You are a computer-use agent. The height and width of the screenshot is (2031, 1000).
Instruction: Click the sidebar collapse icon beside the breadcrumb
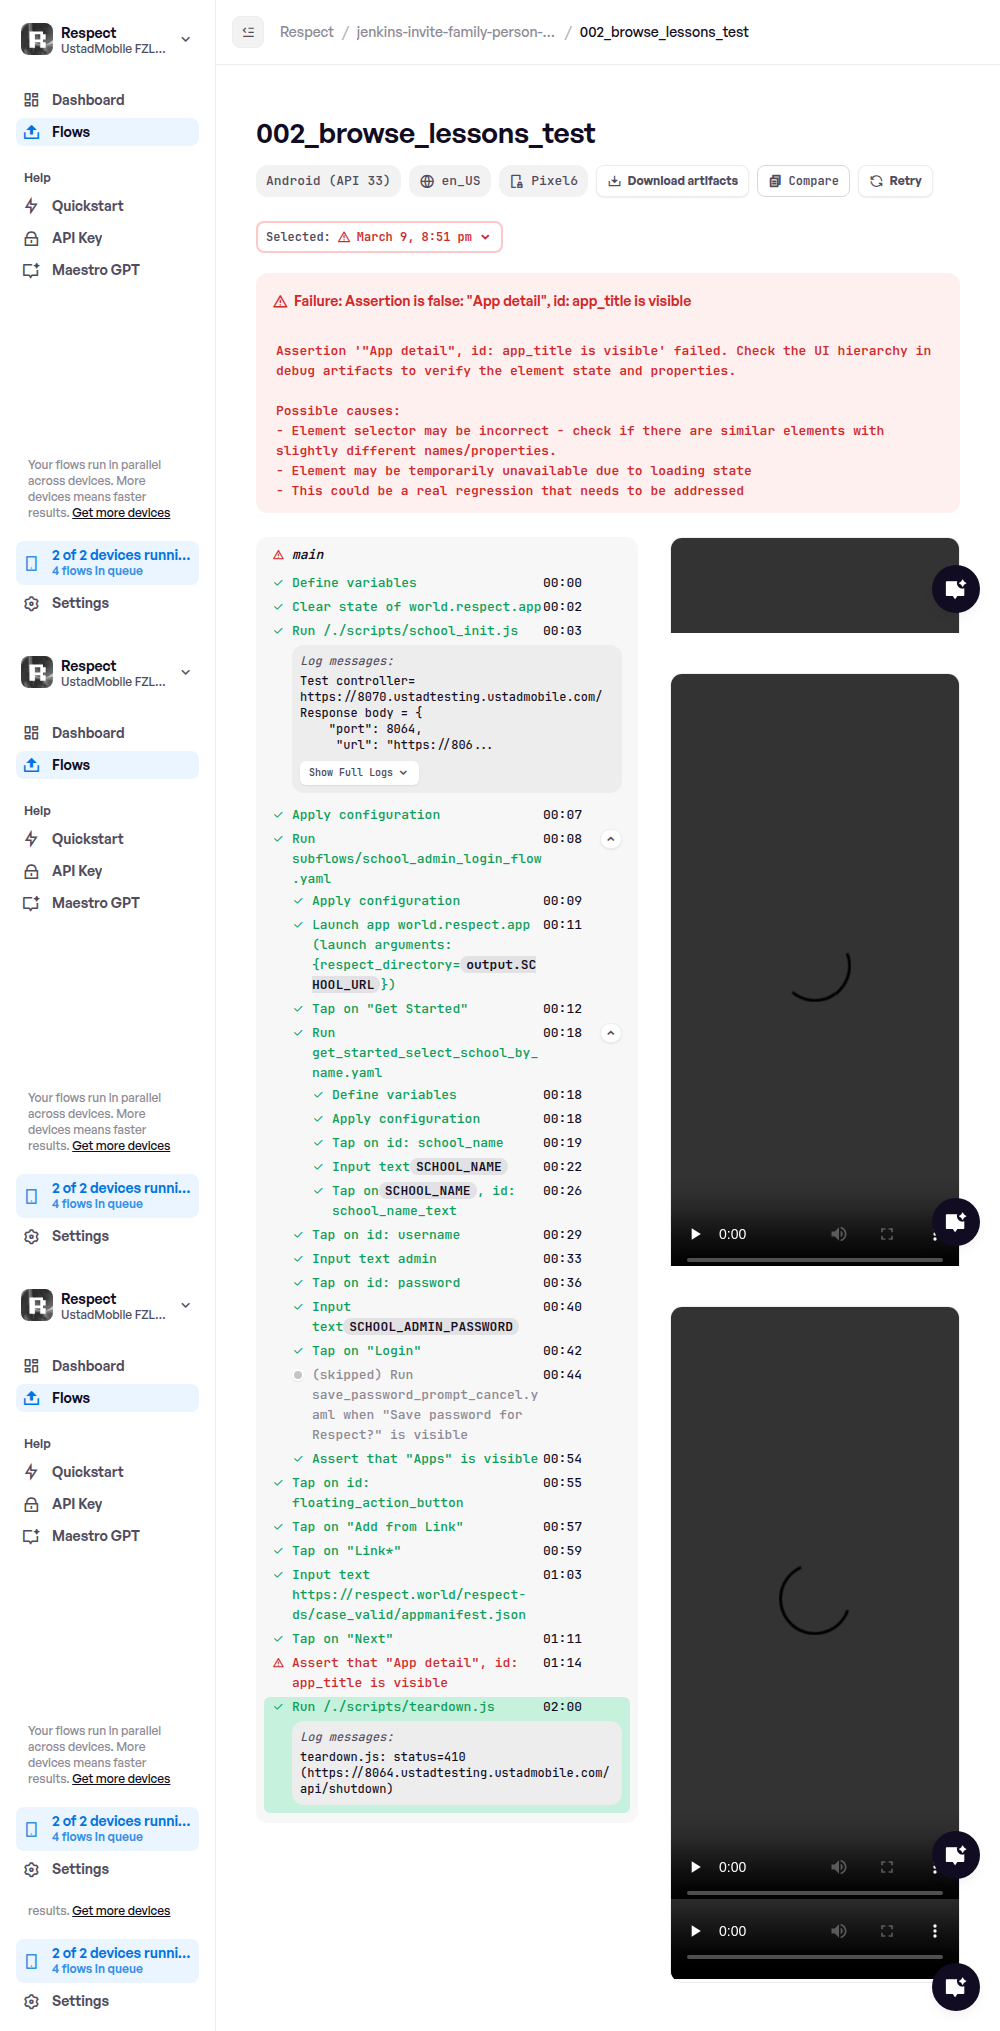click(248, 32)
